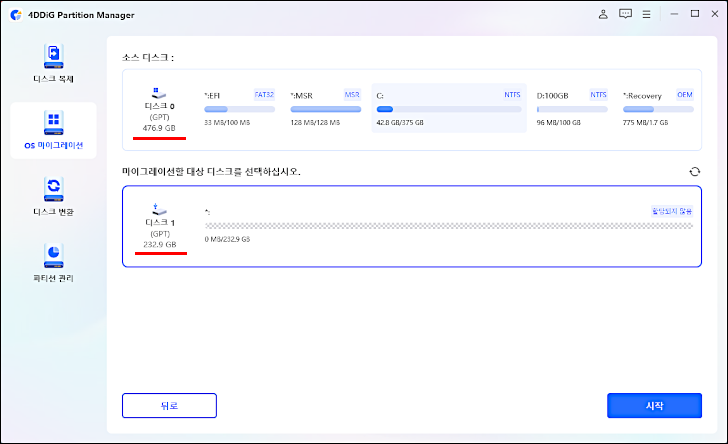Click the 디스크 1 target disk icon
Image resolution: width=728 pixels, height=444 pixels.
tap(159, 209)
